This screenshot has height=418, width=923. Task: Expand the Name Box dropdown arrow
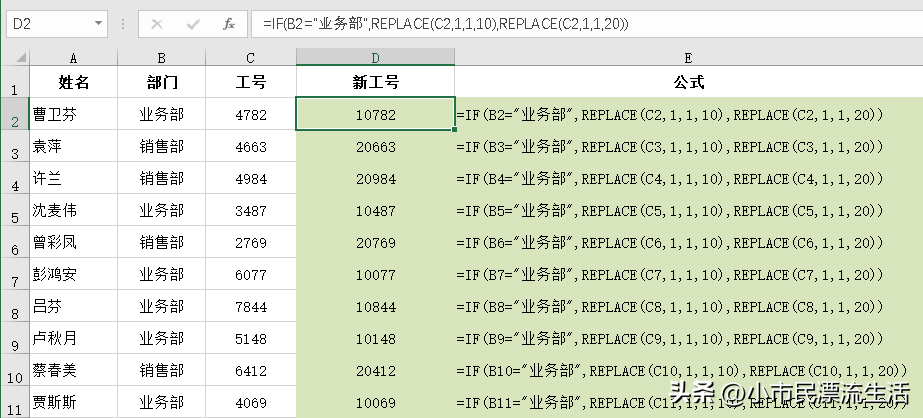[x=98, y=24]
